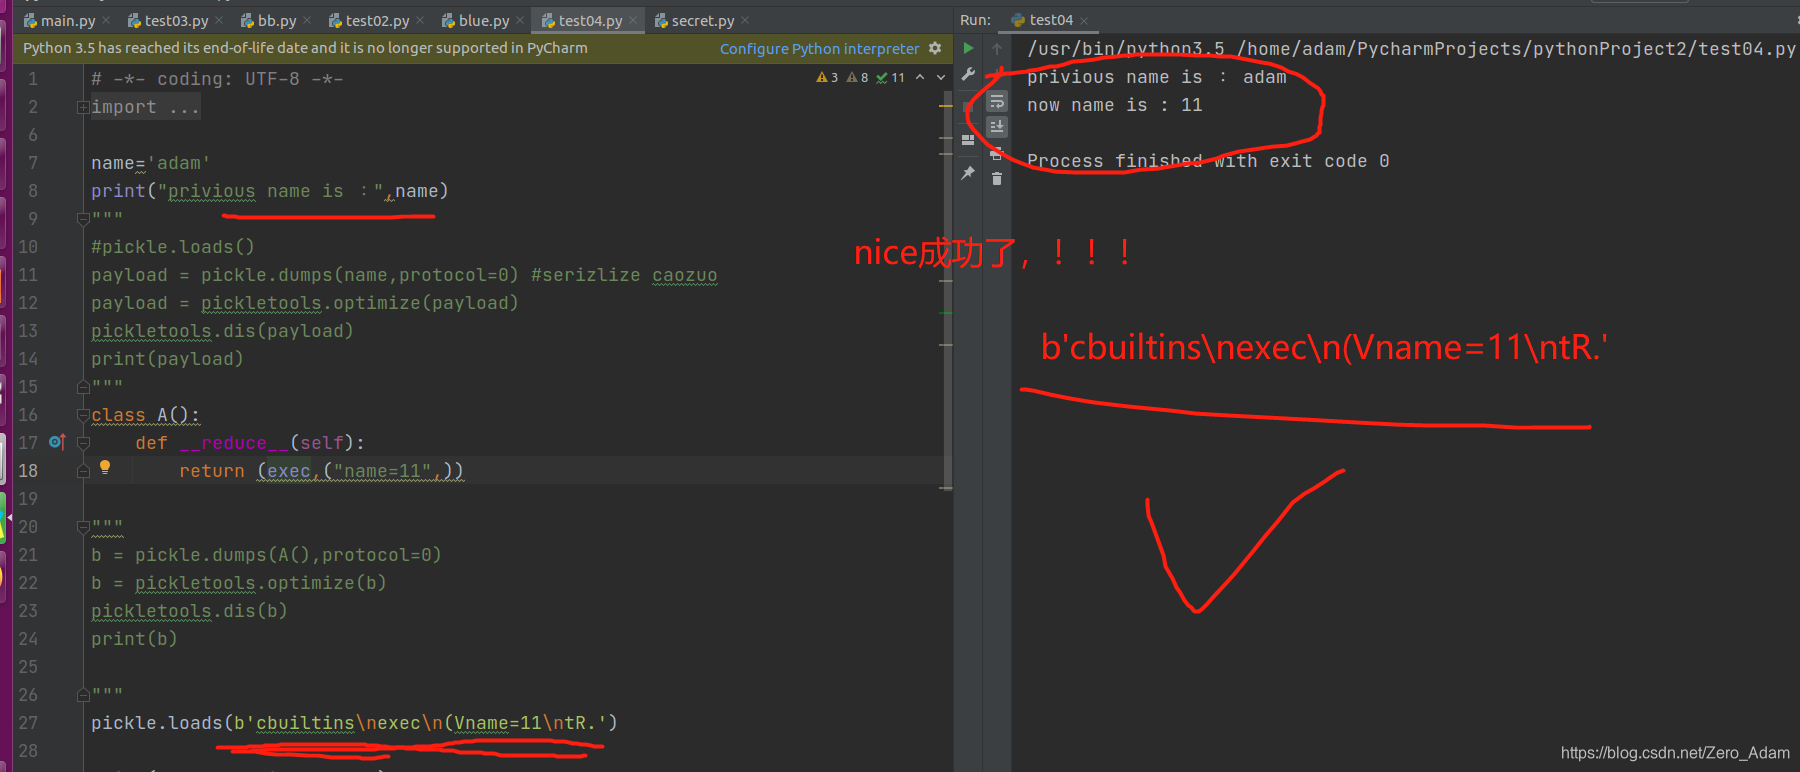Image resolution: width=1800 pixels, height=772 pixels.
Task: Click the yellow warning stripe marker near top
Action: 946,104
